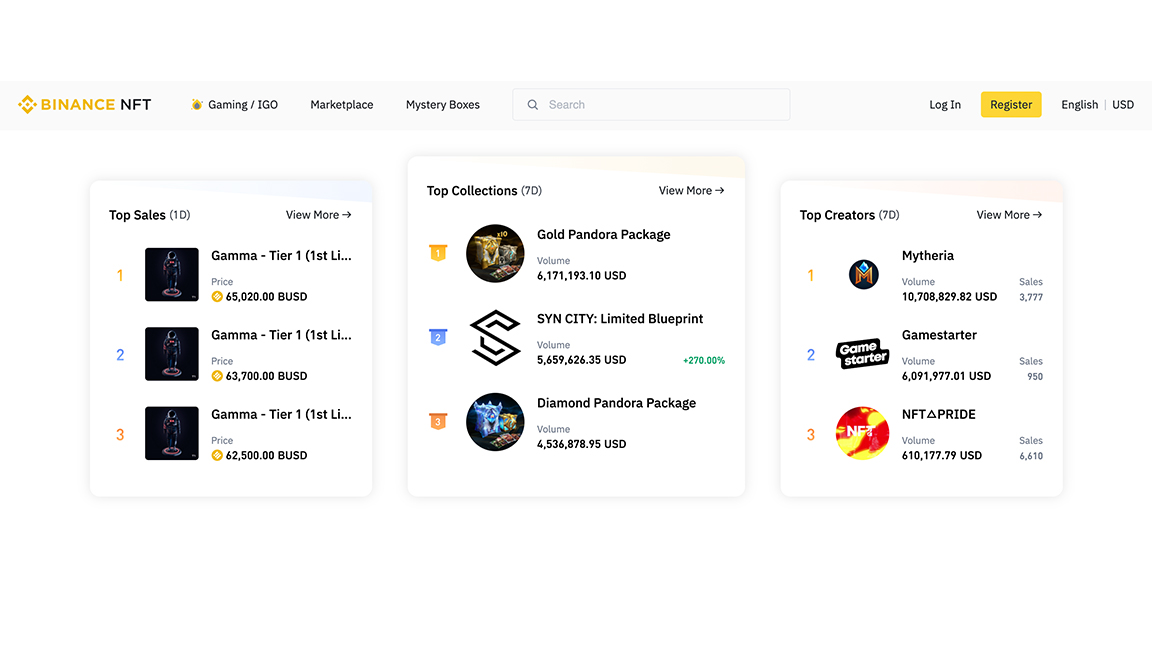This screenshot has width=1152, height=648.
Task: Click the SYN CITY: Limited Blueprint logo
Action: coord(495,338)
